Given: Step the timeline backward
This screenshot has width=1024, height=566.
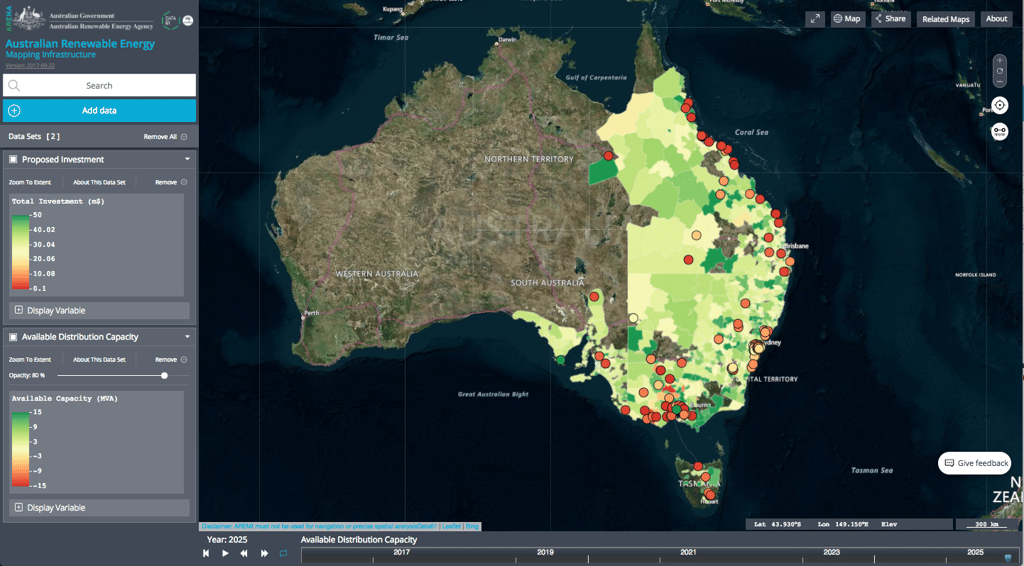Looking at the screenshot, I should click(244, 553).
